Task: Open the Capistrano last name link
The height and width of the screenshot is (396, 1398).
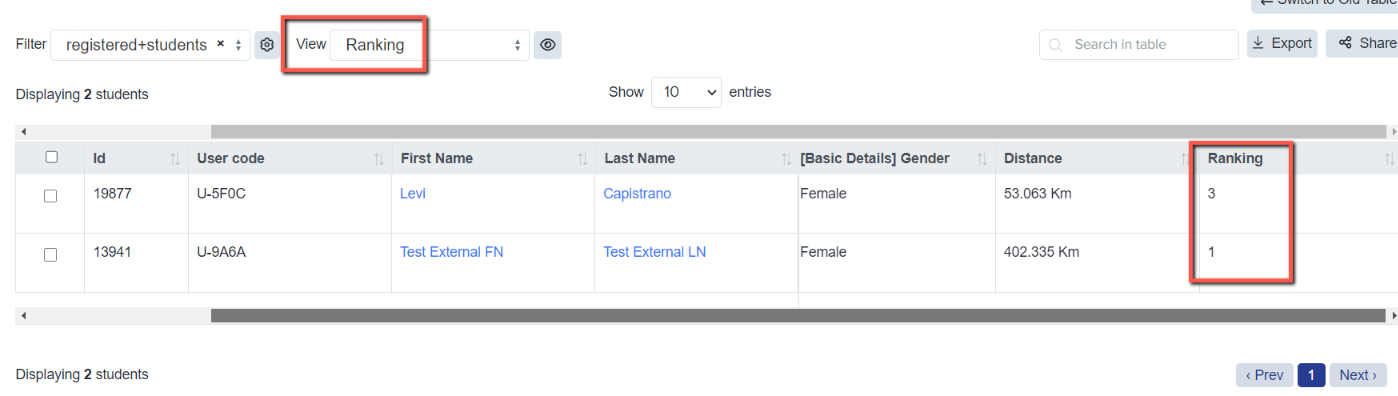Action: (637, 194)
